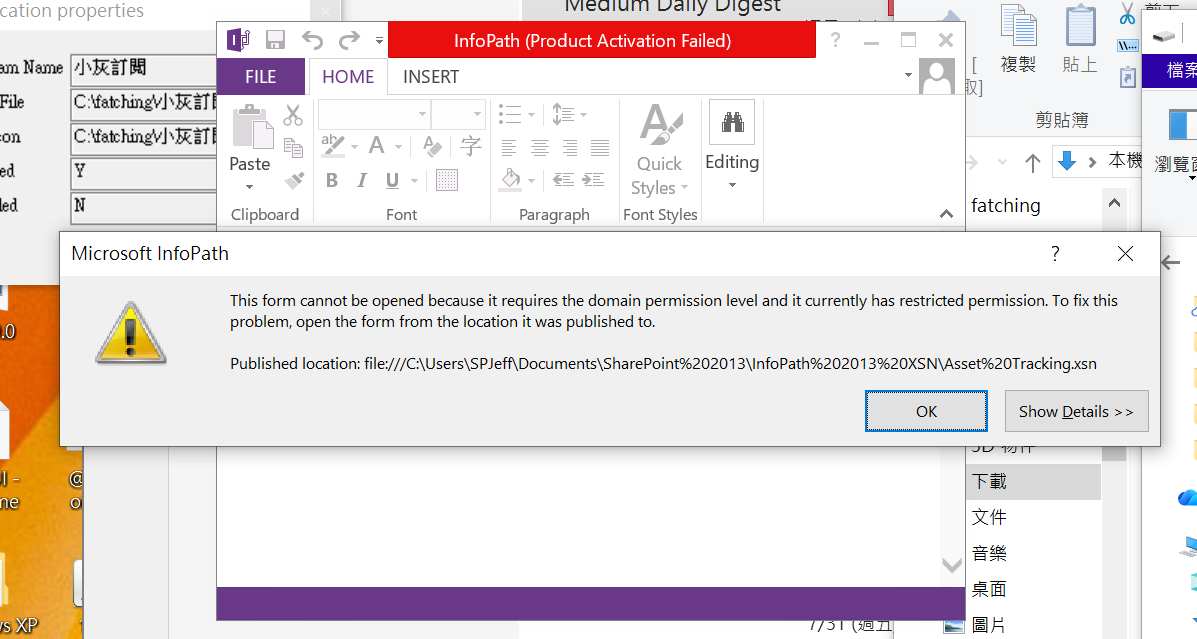Click the Show Details button

(1076, 411)
